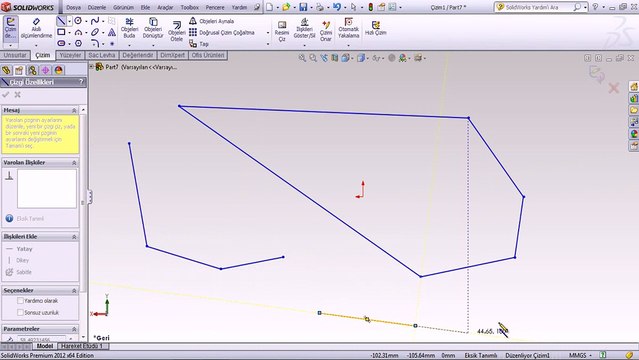The width and height of the screenshot is (639, 360).
Task: Select the Line sketch tool
Action: coord(61,21)
